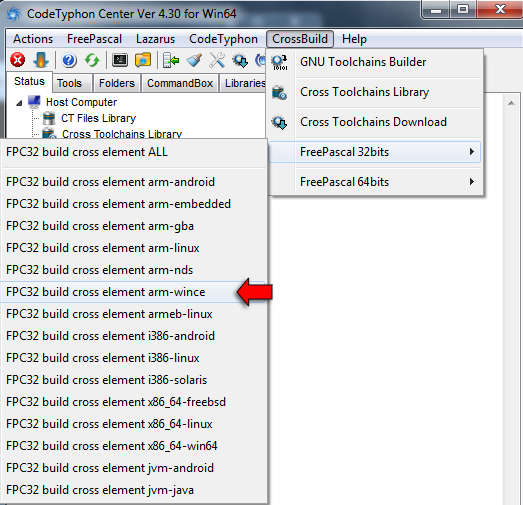Click the red X stop icon in toolbar
The image size is (523, 505).
click(x=17, y=60)
